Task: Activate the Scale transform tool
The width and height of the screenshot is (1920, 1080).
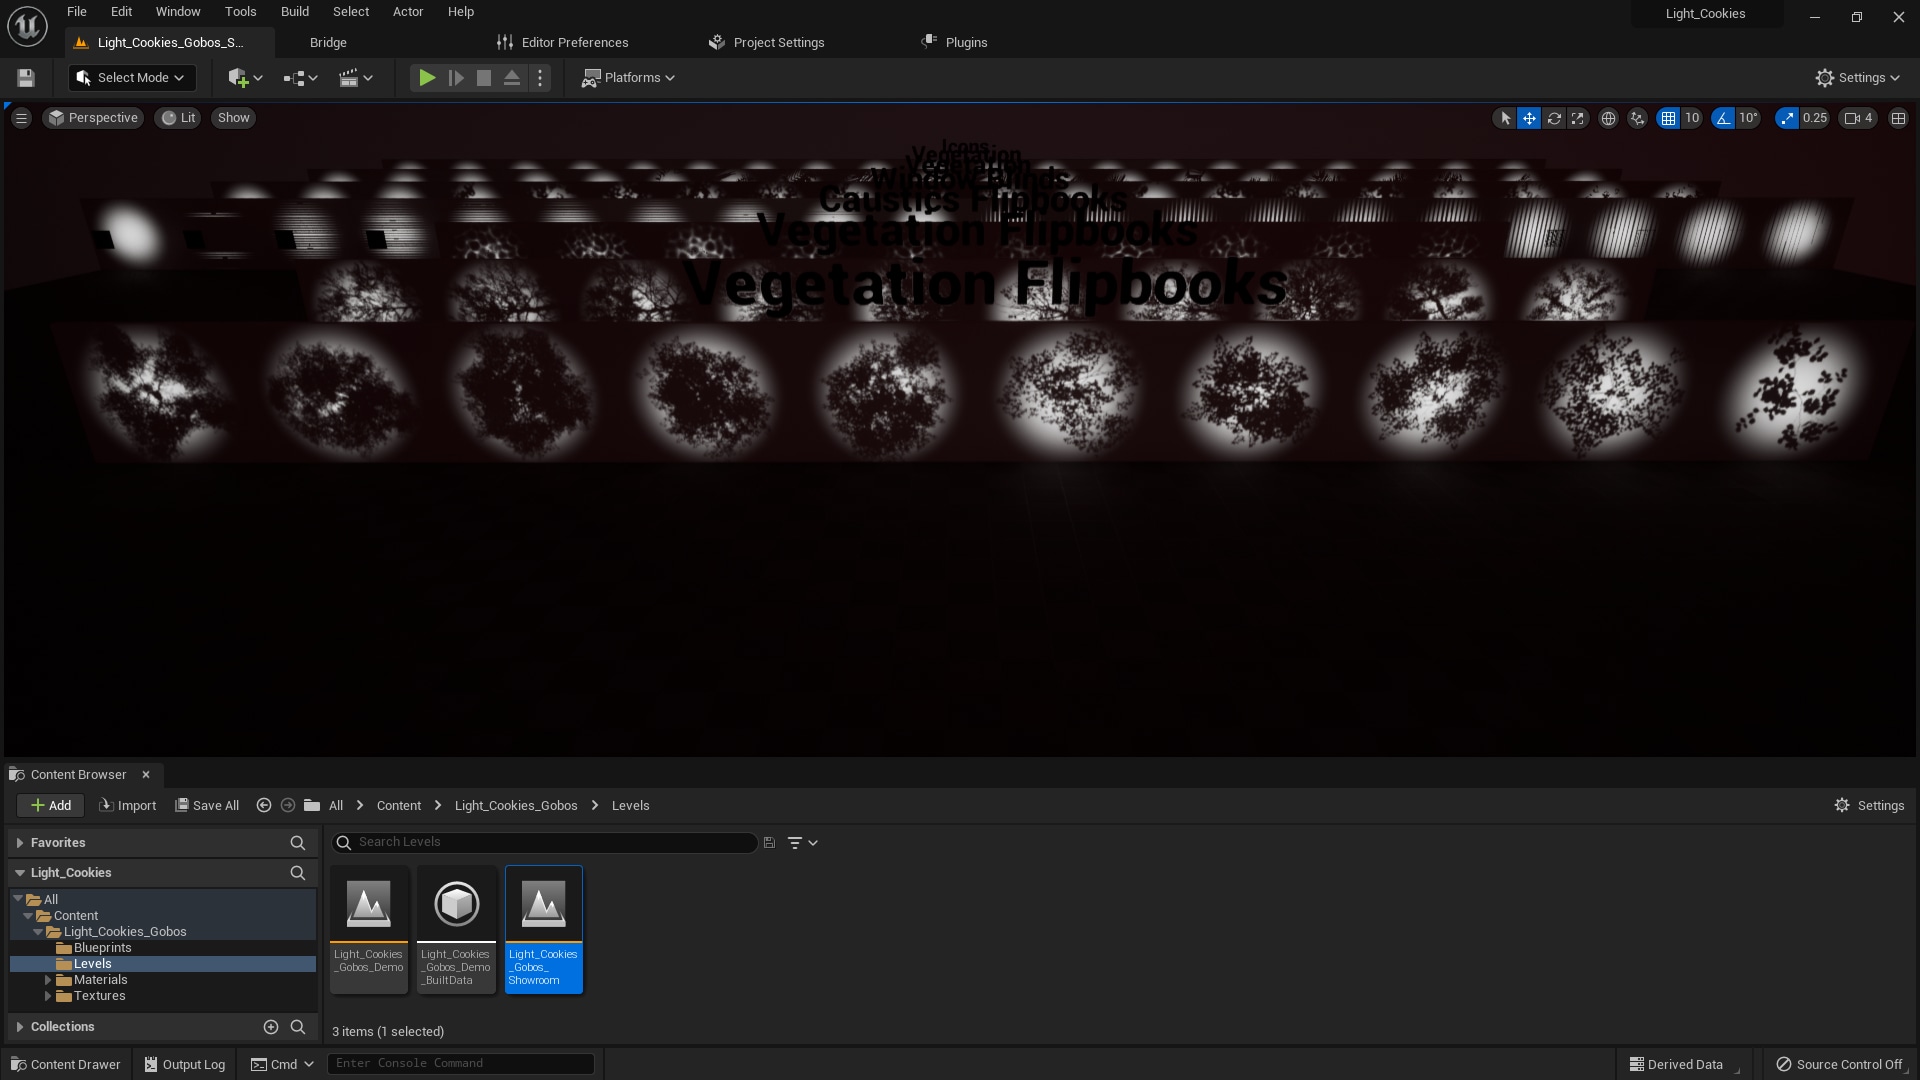Action: coord(1577,118)
